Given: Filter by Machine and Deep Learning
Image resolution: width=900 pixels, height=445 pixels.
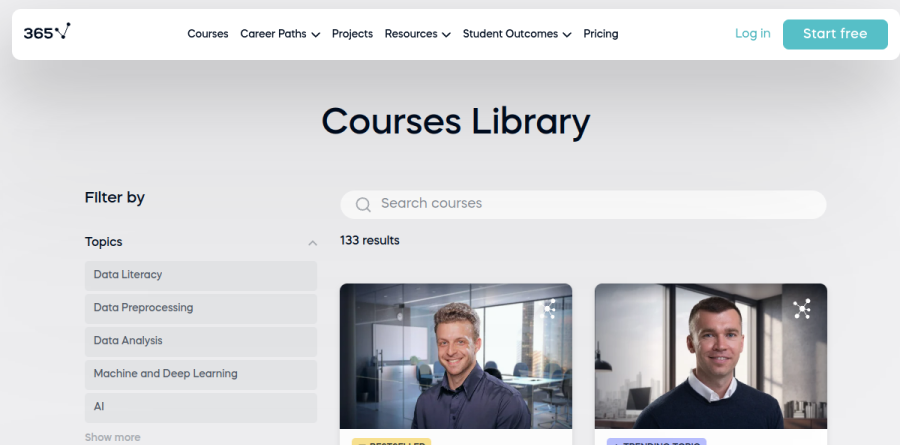Looking at the screenshot, I should (201, 375).
